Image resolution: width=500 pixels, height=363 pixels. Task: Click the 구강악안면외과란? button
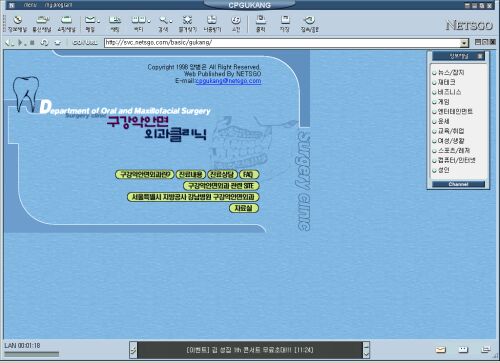[145, 174]
